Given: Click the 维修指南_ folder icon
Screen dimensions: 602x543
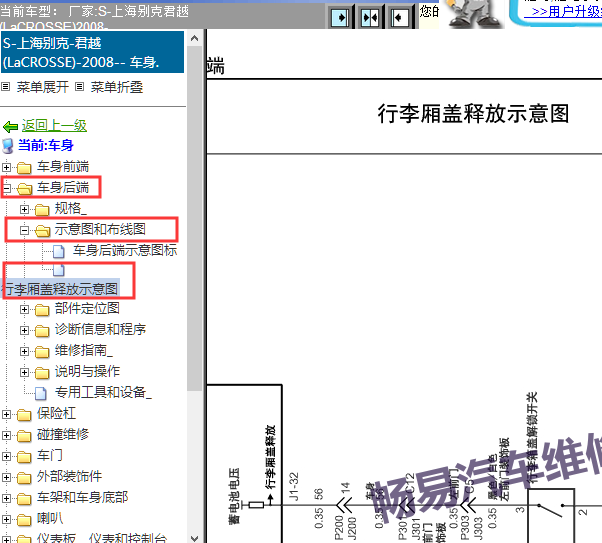Looking at the screenshot, I should click(42, 352).
